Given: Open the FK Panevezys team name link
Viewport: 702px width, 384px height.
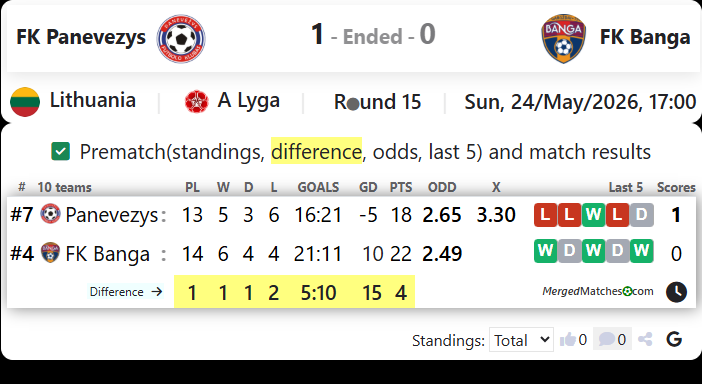Looking at the screenshot, I should [81, 37].
